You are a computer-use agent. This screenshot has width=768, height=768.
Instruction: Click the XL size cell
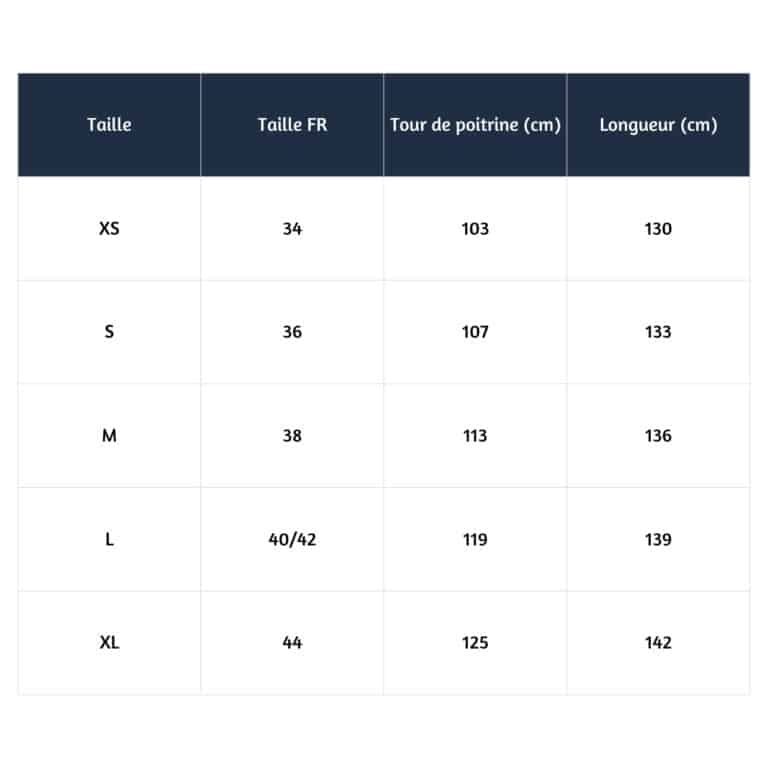point(109,643)
